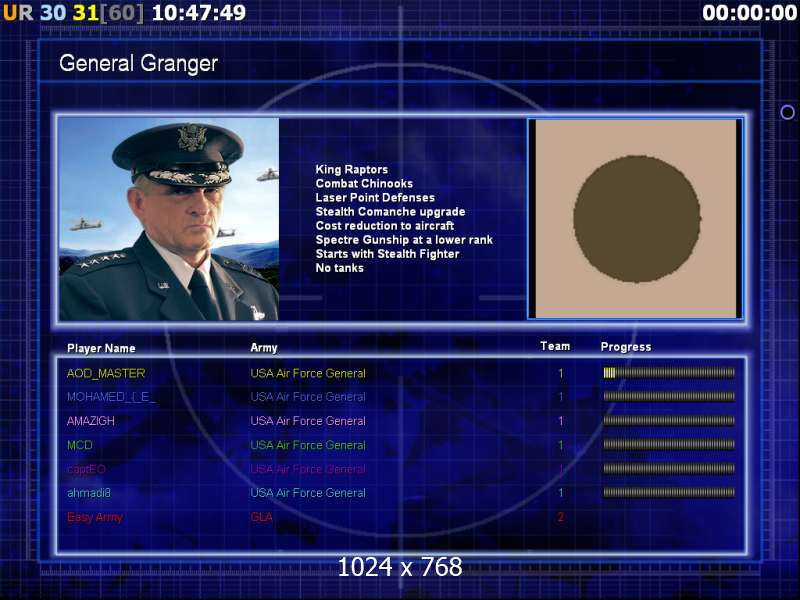Select the AOD_MASTER player name
The width and height of the screenshot is (800, 600).
point(106,373)
